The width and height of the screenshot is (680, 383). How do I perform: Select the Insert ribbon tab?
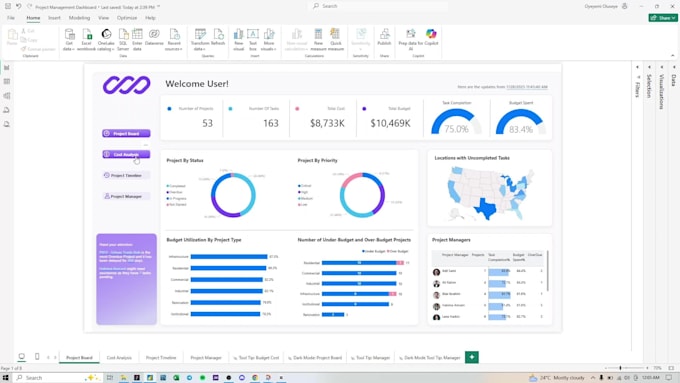point(54,18)
